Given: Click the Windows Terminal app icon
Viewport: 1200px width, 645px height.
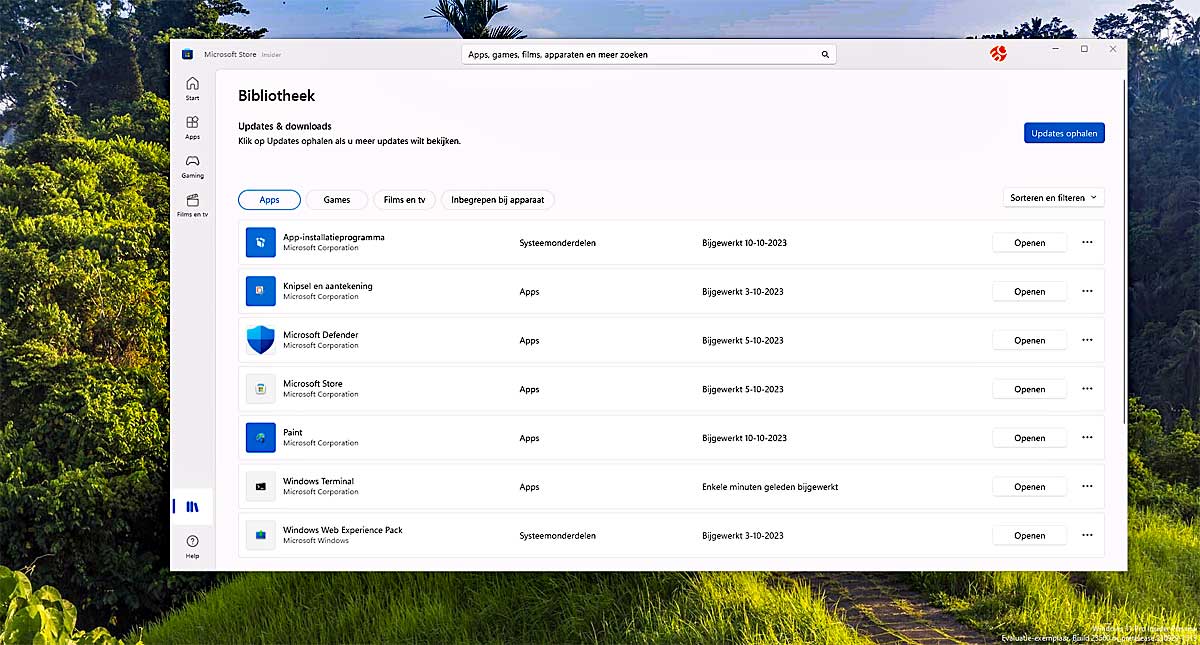Looking at the screenshot, I should [x=260, y=487].
